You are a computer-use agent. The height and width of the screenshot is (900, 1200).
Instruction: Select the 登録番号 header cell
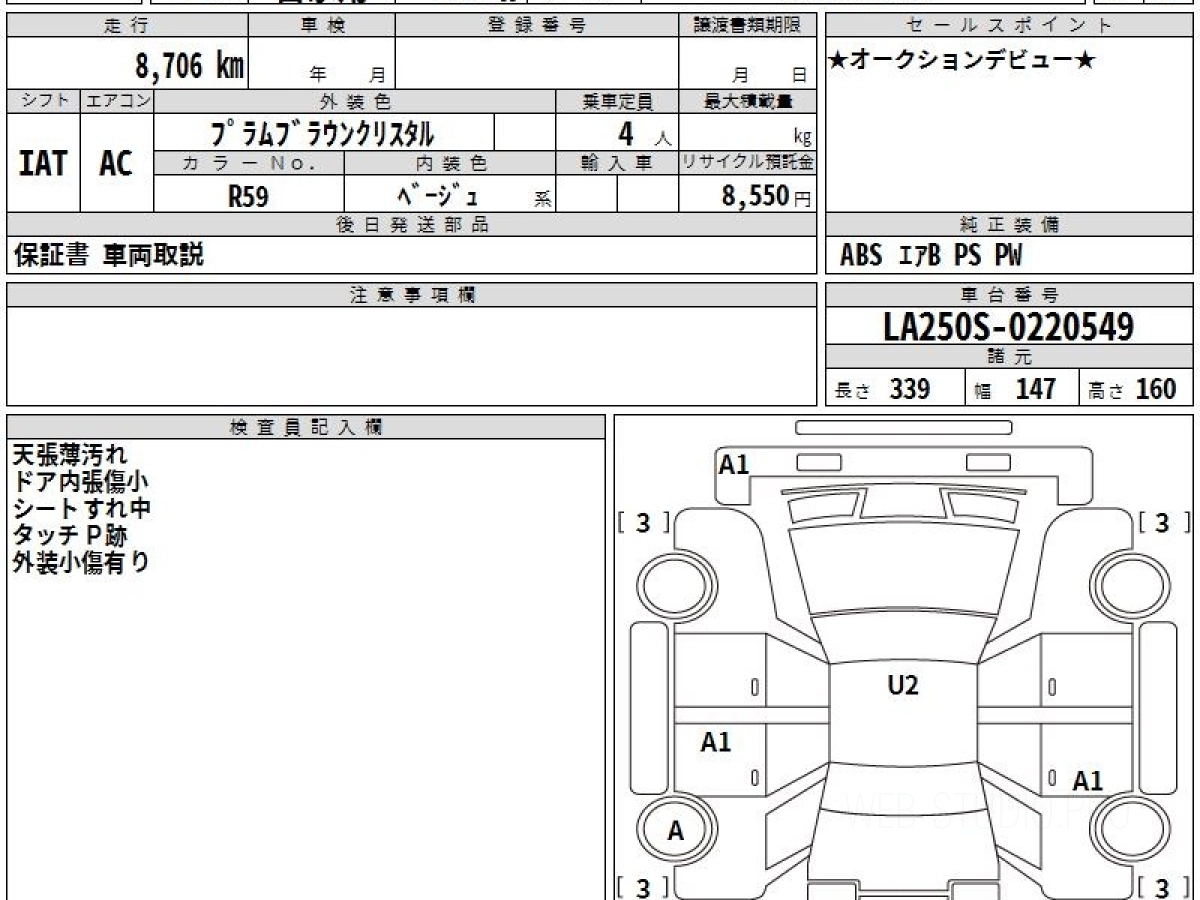pos(537,26)
